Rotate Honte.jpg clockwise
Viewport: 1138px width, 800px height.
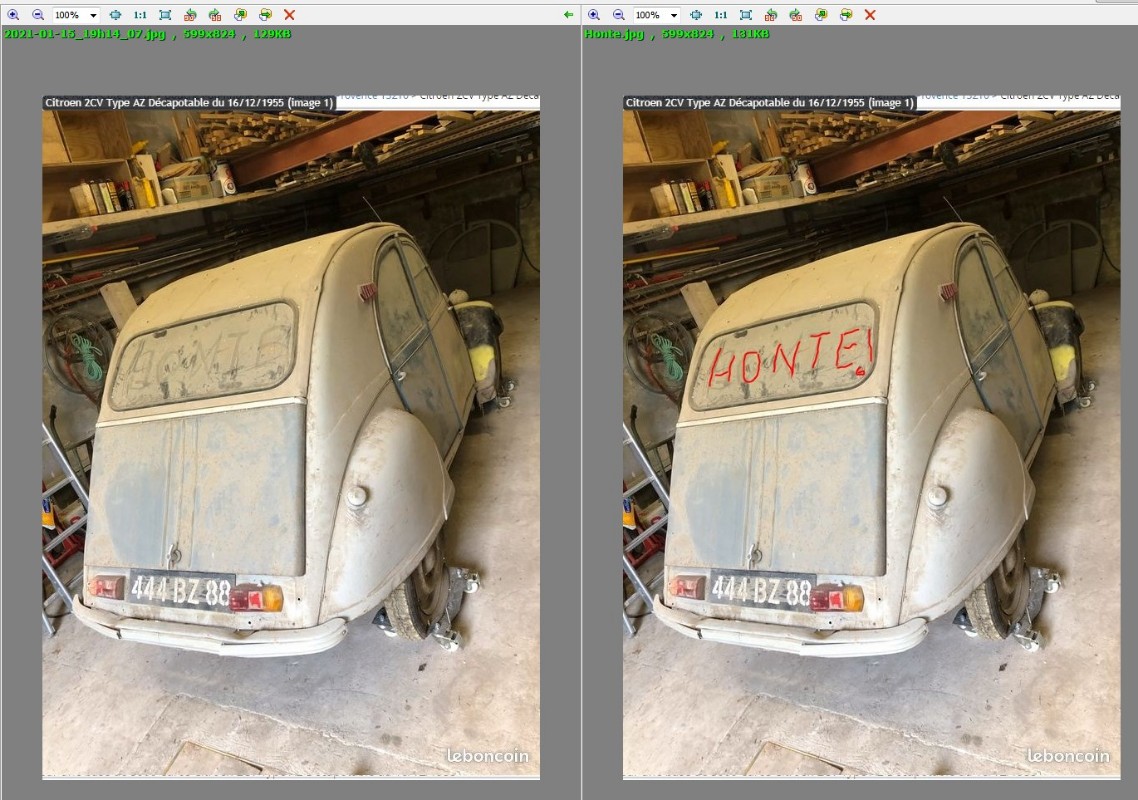coord(795,15)
